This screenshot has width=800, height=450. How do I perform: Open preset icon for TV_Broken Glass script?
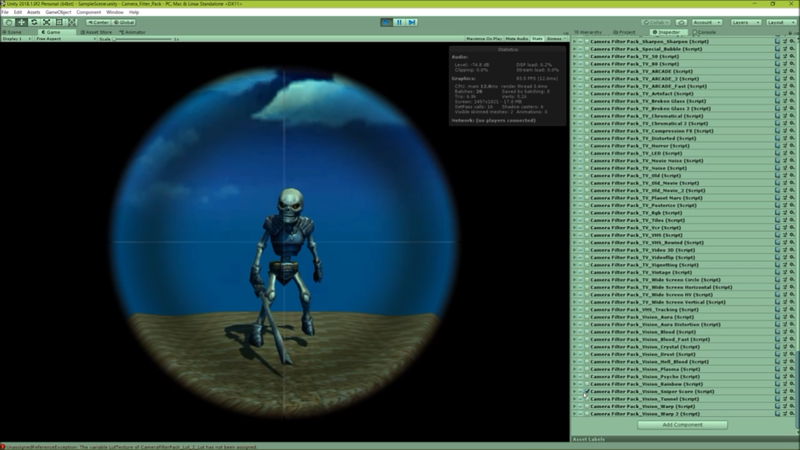pos(785,101)
